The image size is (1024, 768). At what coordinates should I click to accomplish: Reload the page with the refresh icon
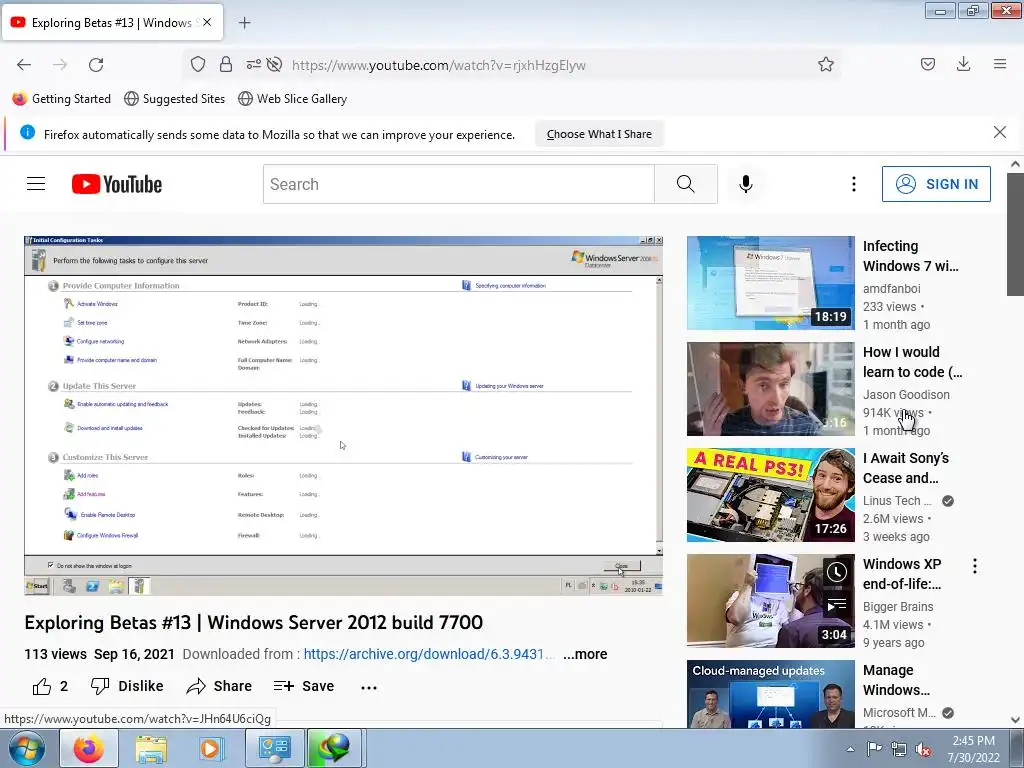coord(96,65)
